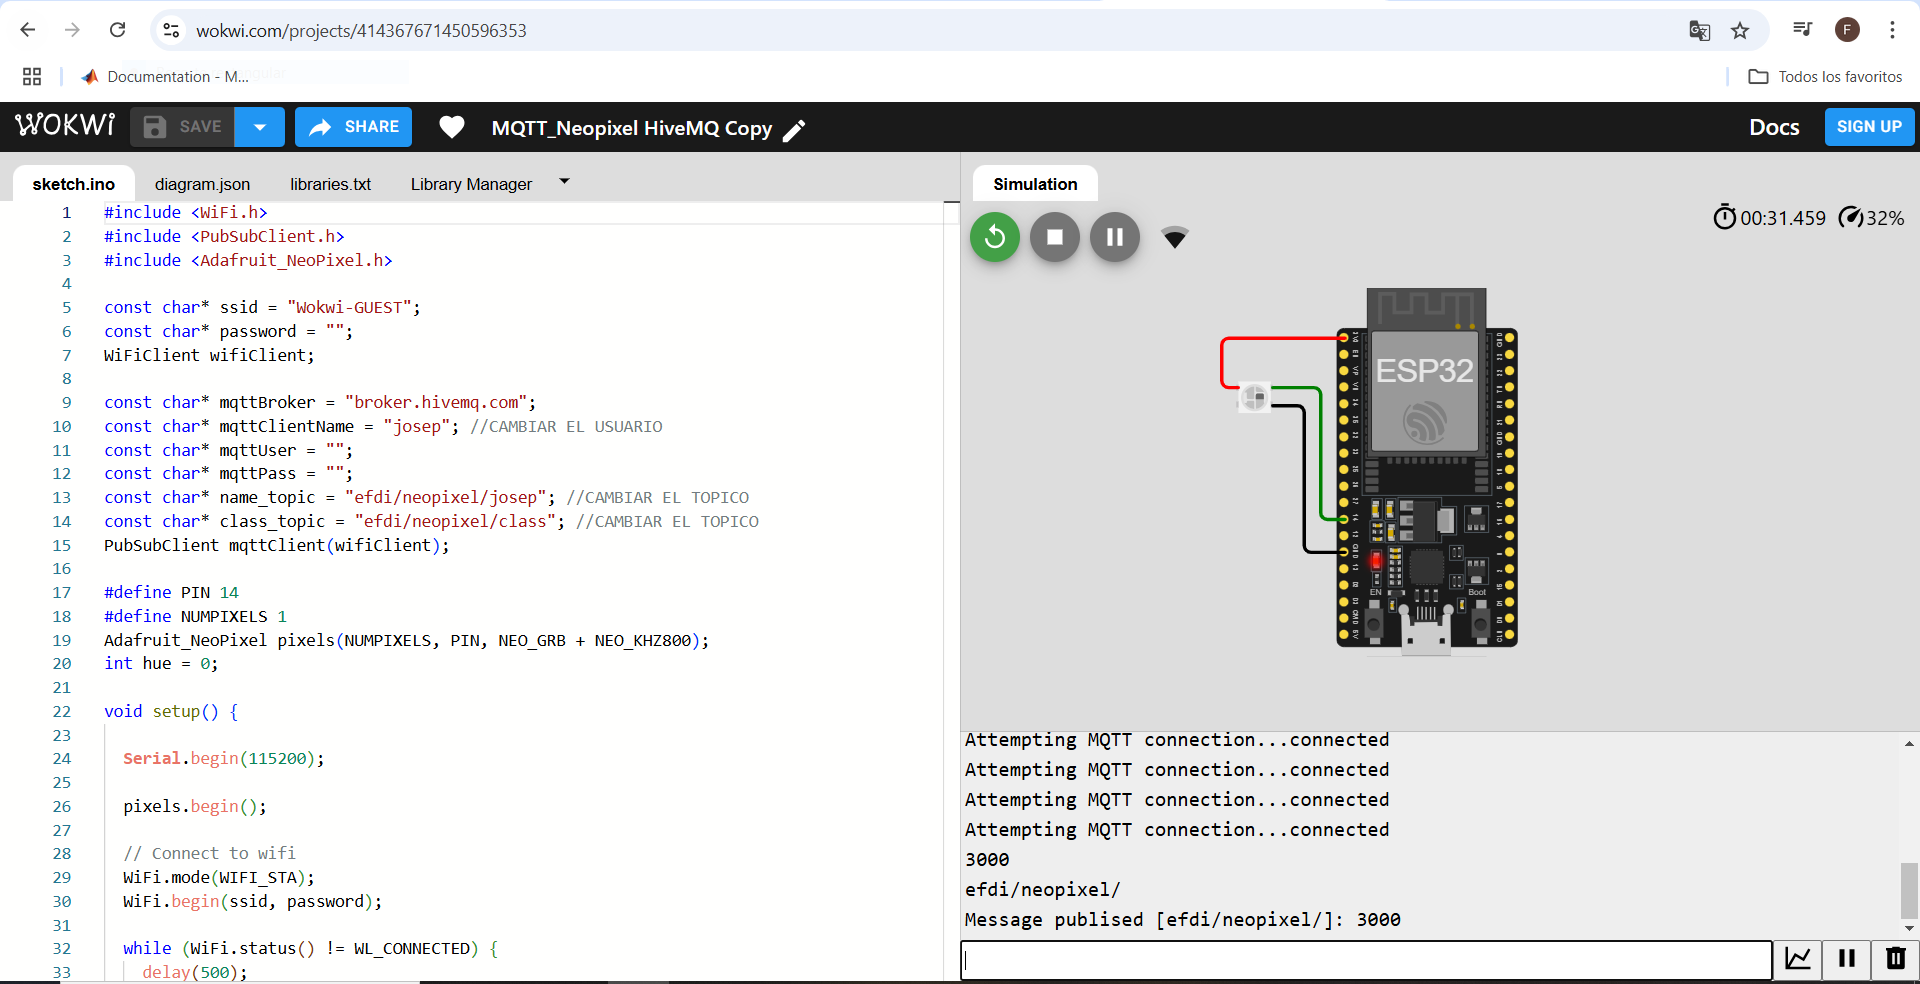
Task: Expand the save options dropdown arrow
Action: click(260, 127)
